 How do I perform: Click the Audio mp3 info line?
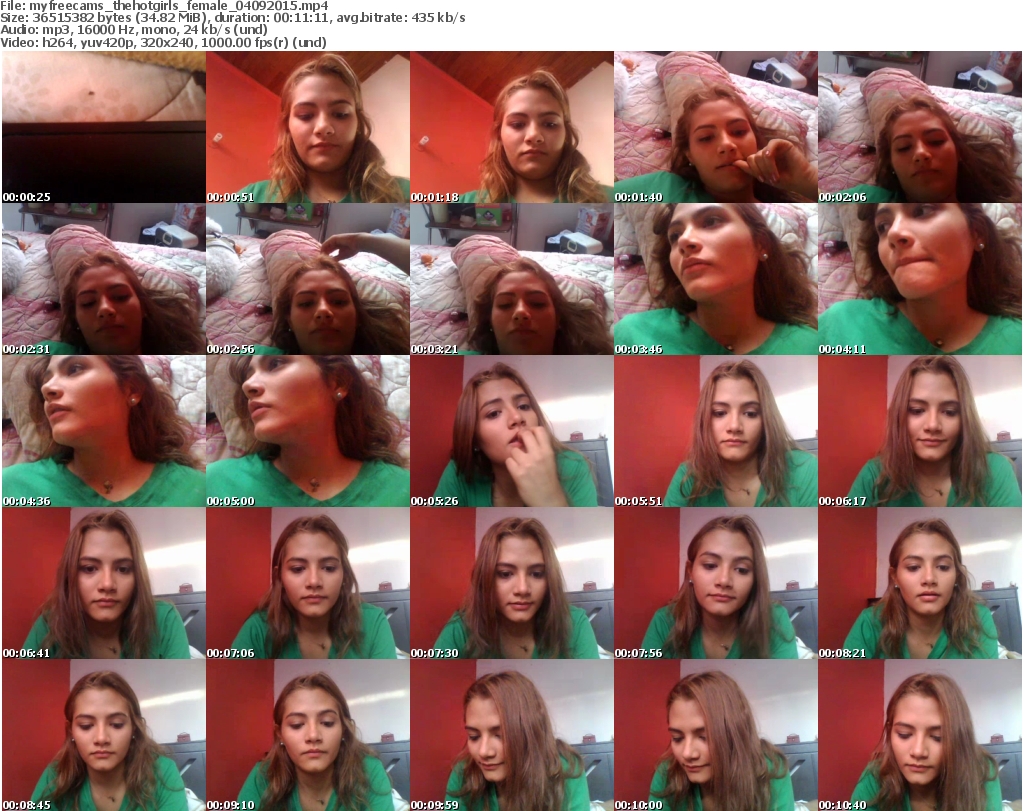pyautogui.click(x=134, y=30)
